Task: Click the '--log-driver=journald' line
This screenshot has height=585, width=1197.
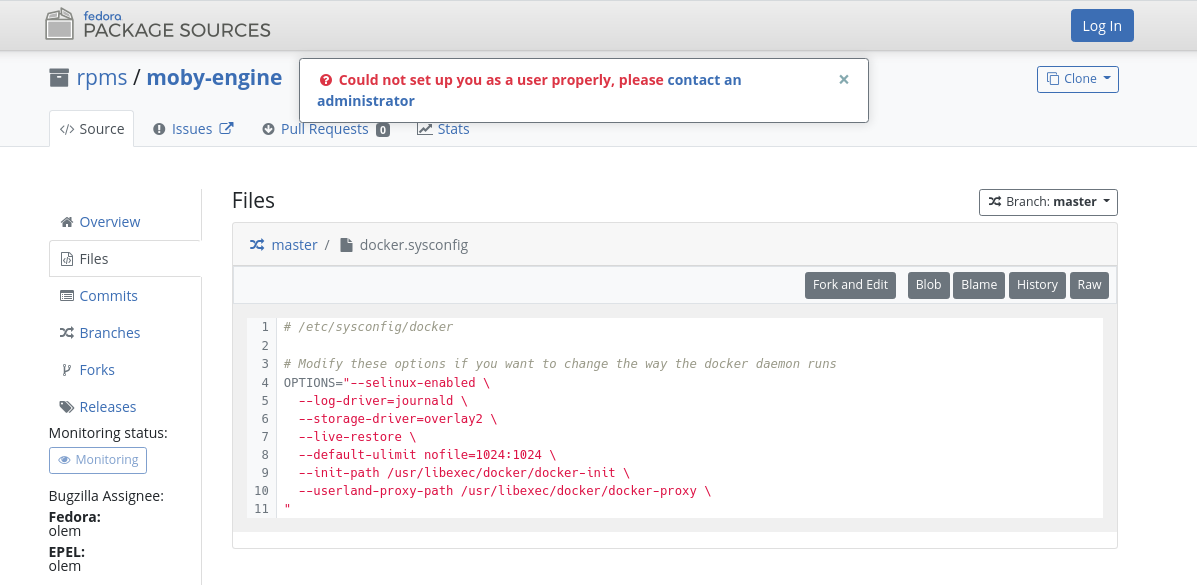Action: 383,400
